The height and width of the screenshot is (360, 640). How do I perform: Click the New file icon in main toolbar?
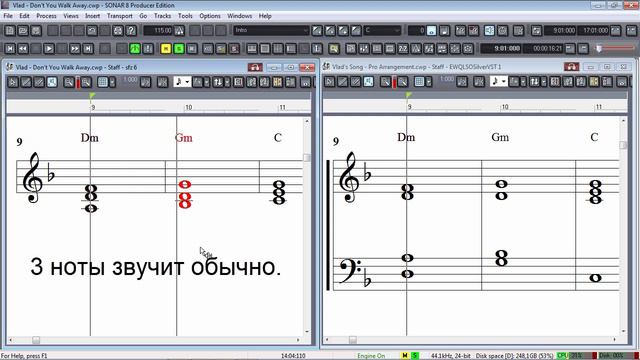[x=10, y=31]
